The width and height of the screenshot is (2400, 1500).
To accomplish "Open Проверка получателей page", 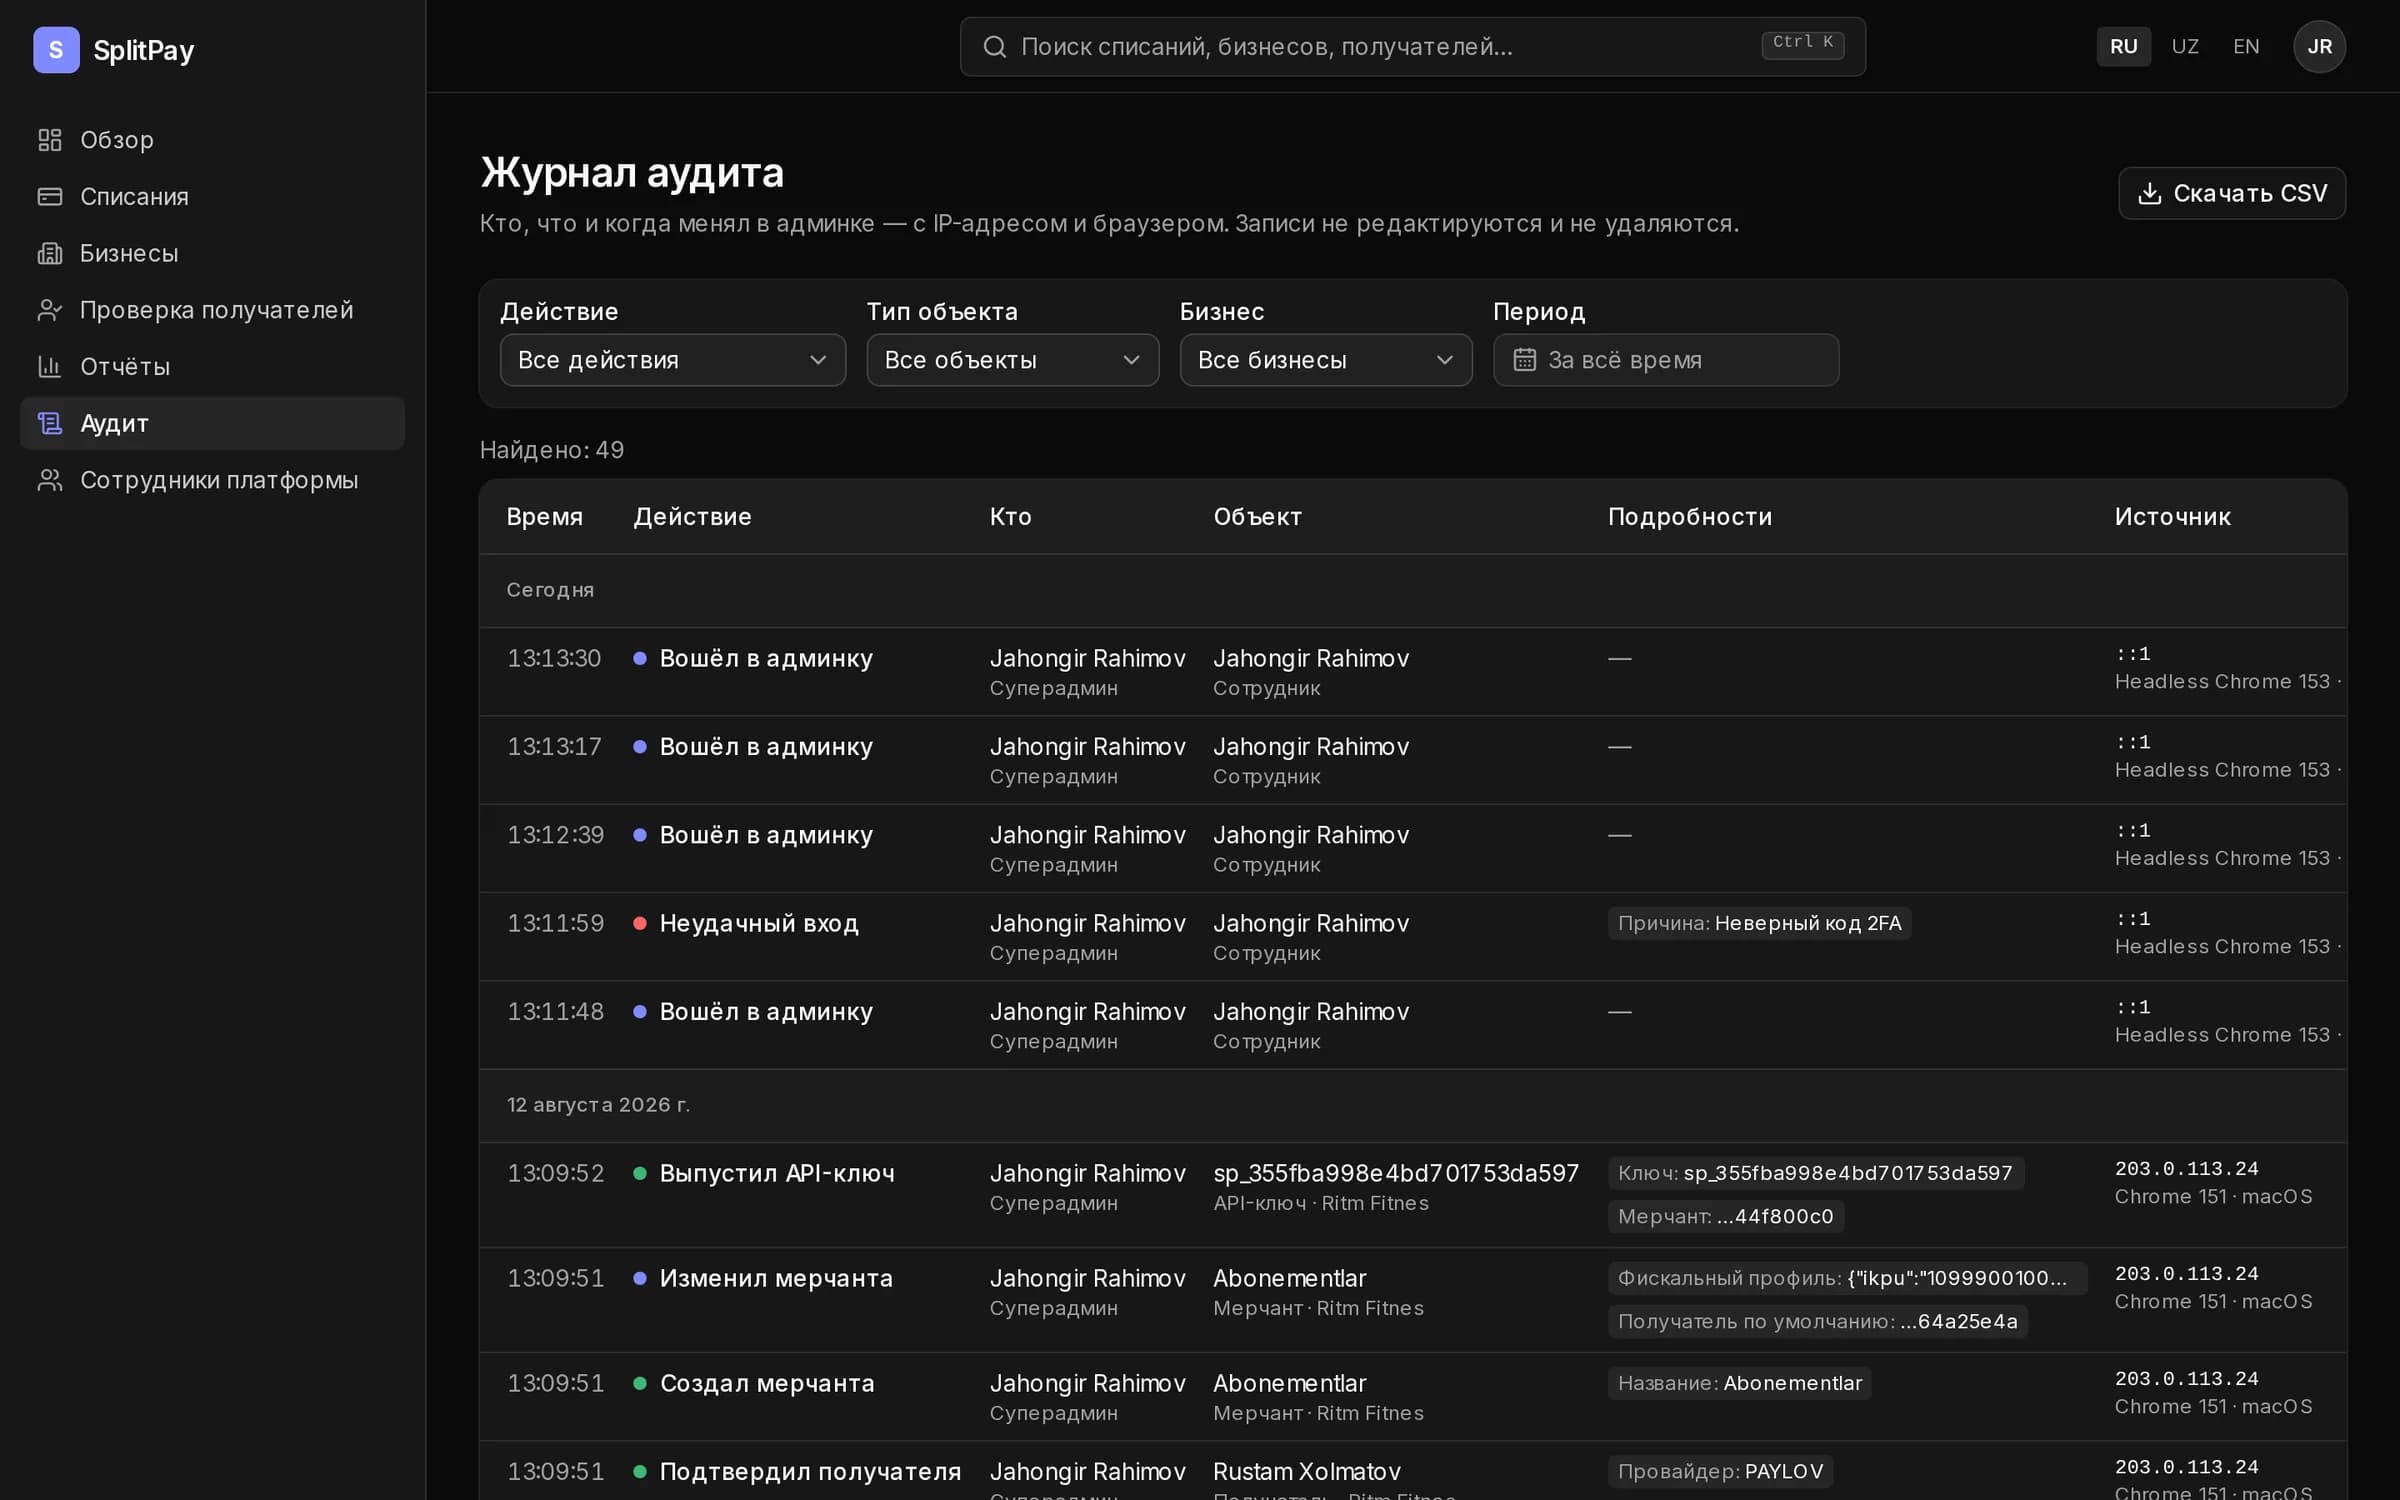I will point(212,310).
